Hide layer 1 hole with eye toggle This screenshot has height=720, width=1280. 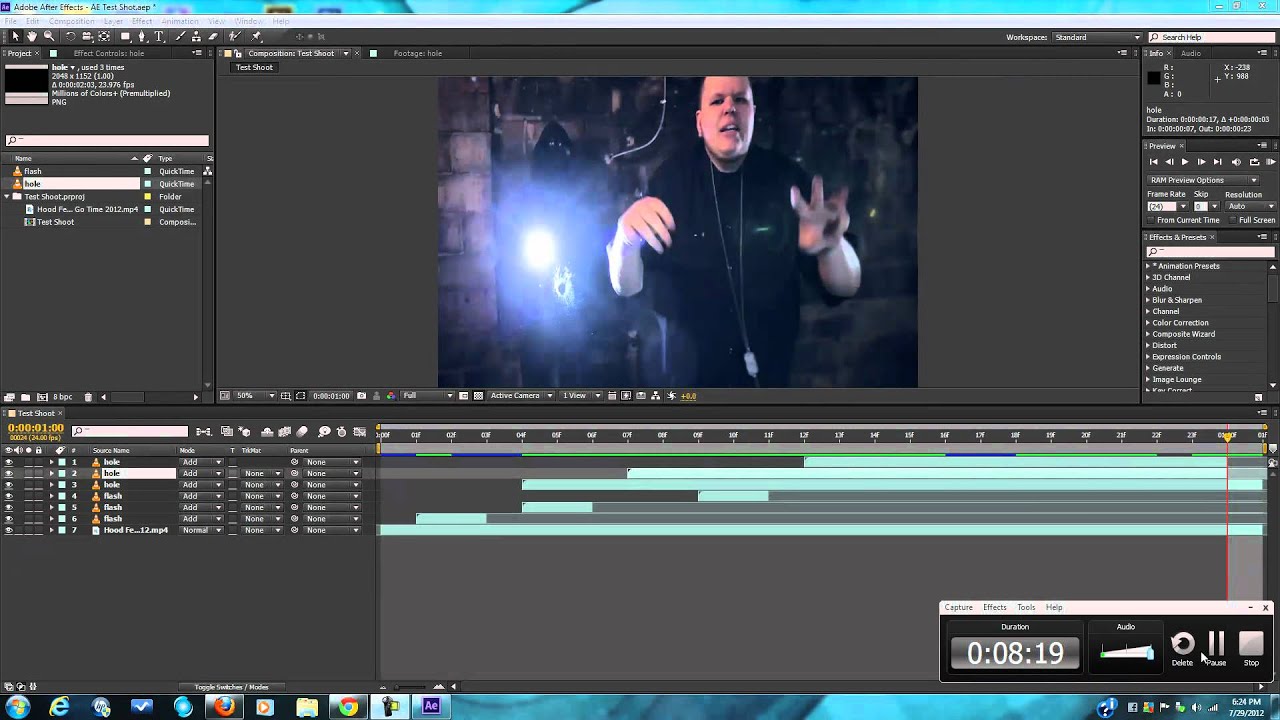[x=9, y=462]
